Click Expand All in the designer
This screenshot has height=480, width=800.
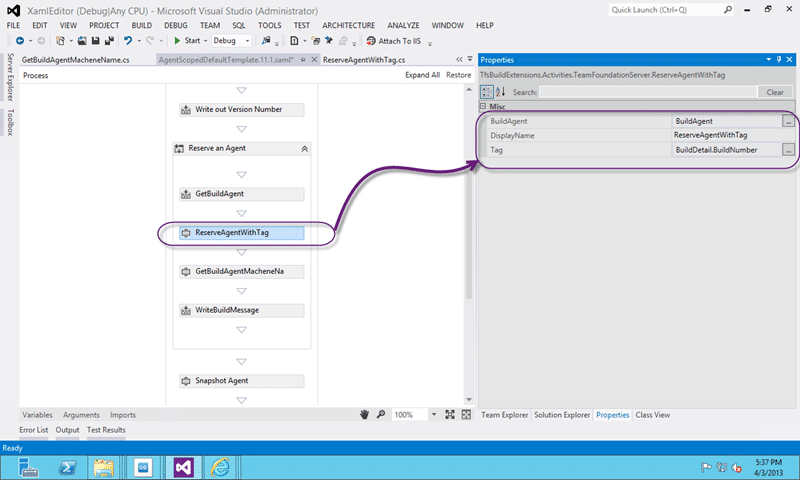(x=422, y=75)
